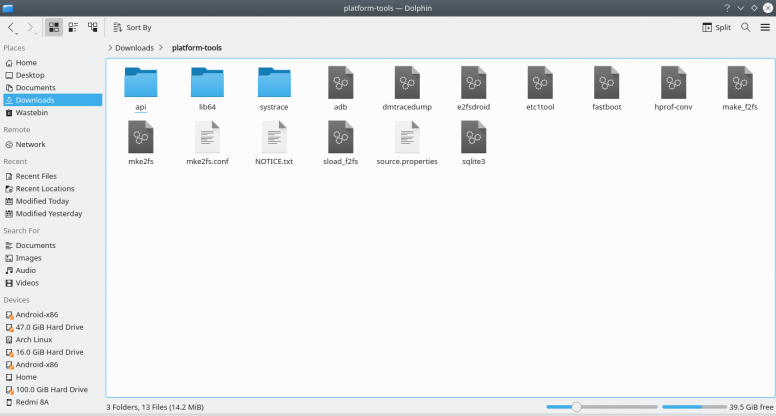
Task: Click the Downloads breadcrumb
Action: (x=134, y=48)
